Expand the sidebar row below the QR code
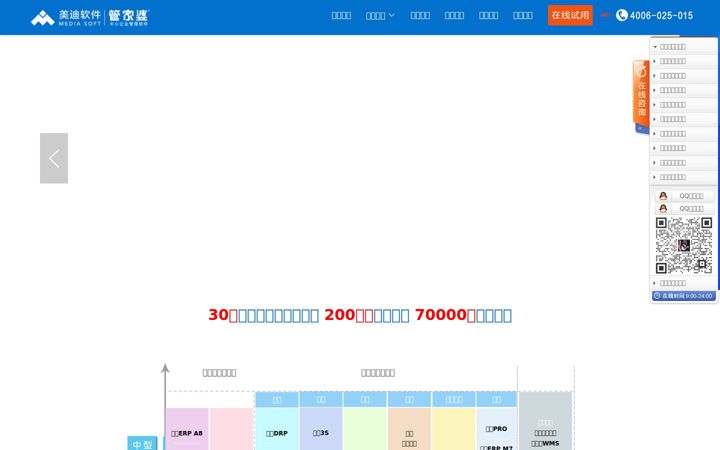720x450 pixels. tap(684, 283)
